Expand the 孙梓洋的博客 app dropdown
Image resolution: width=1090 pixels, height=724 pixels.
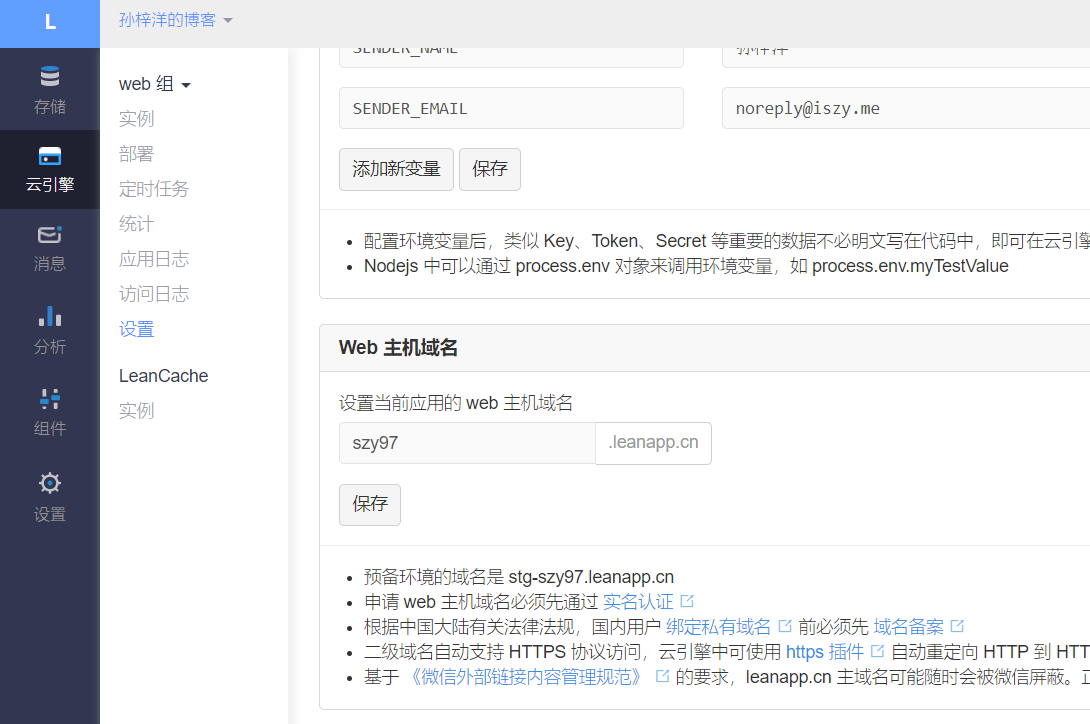pyautogui.click(x=175, y=20)
